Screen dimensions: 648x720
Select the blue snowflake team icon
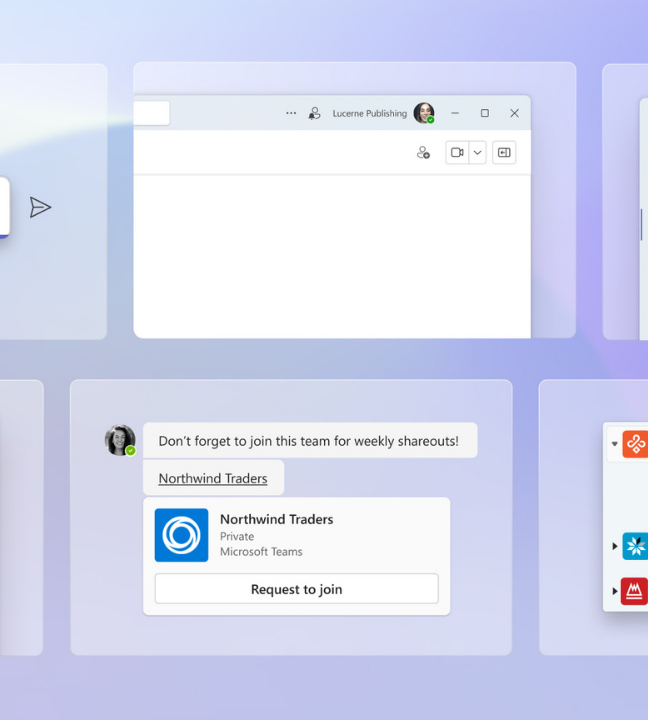[636, 546]
